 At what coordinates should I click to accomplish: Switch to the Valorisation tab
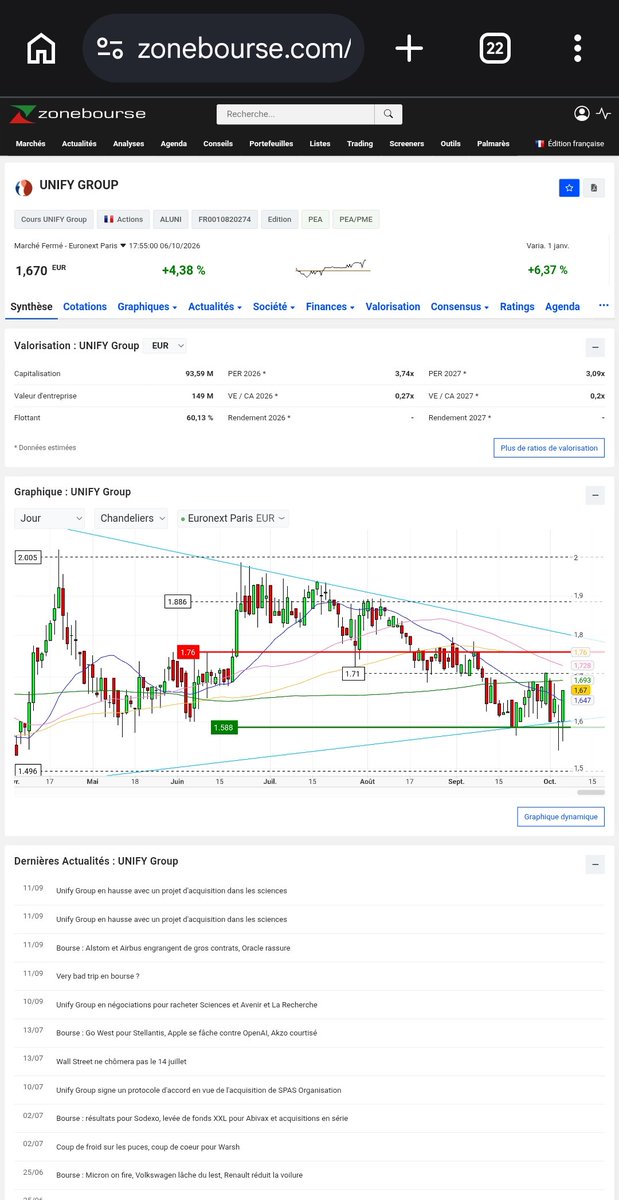click(393, 307)
